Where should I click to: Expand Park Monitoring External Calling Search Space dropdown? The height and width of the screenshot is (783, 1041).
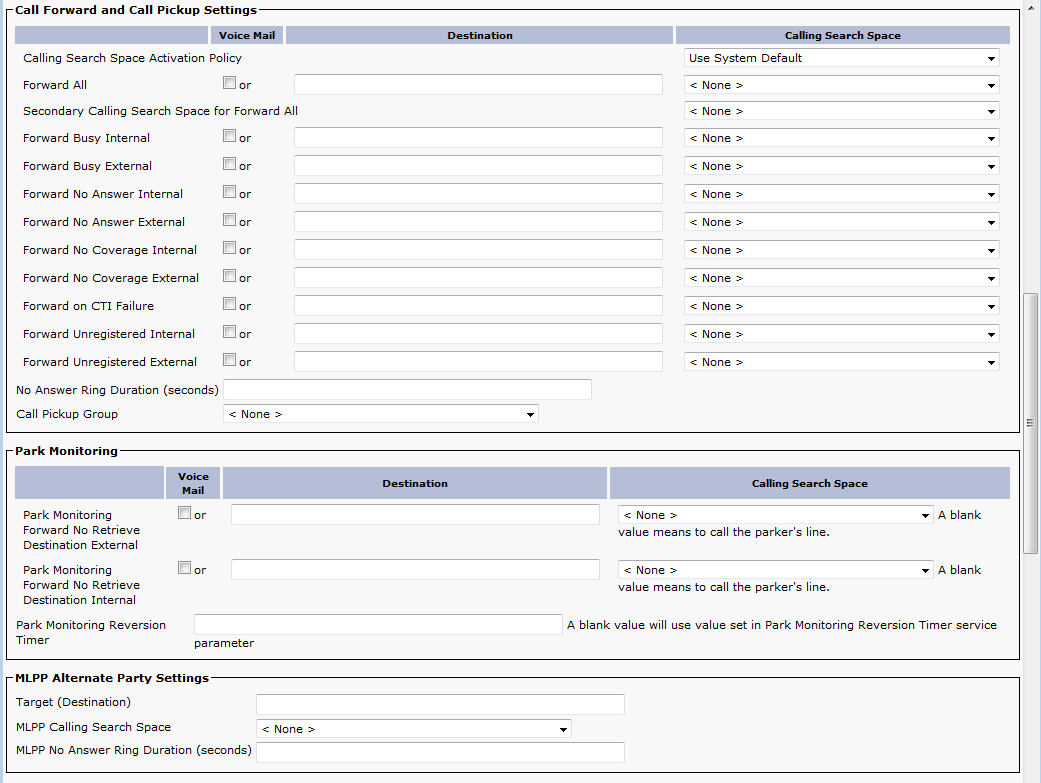point(775,515)
